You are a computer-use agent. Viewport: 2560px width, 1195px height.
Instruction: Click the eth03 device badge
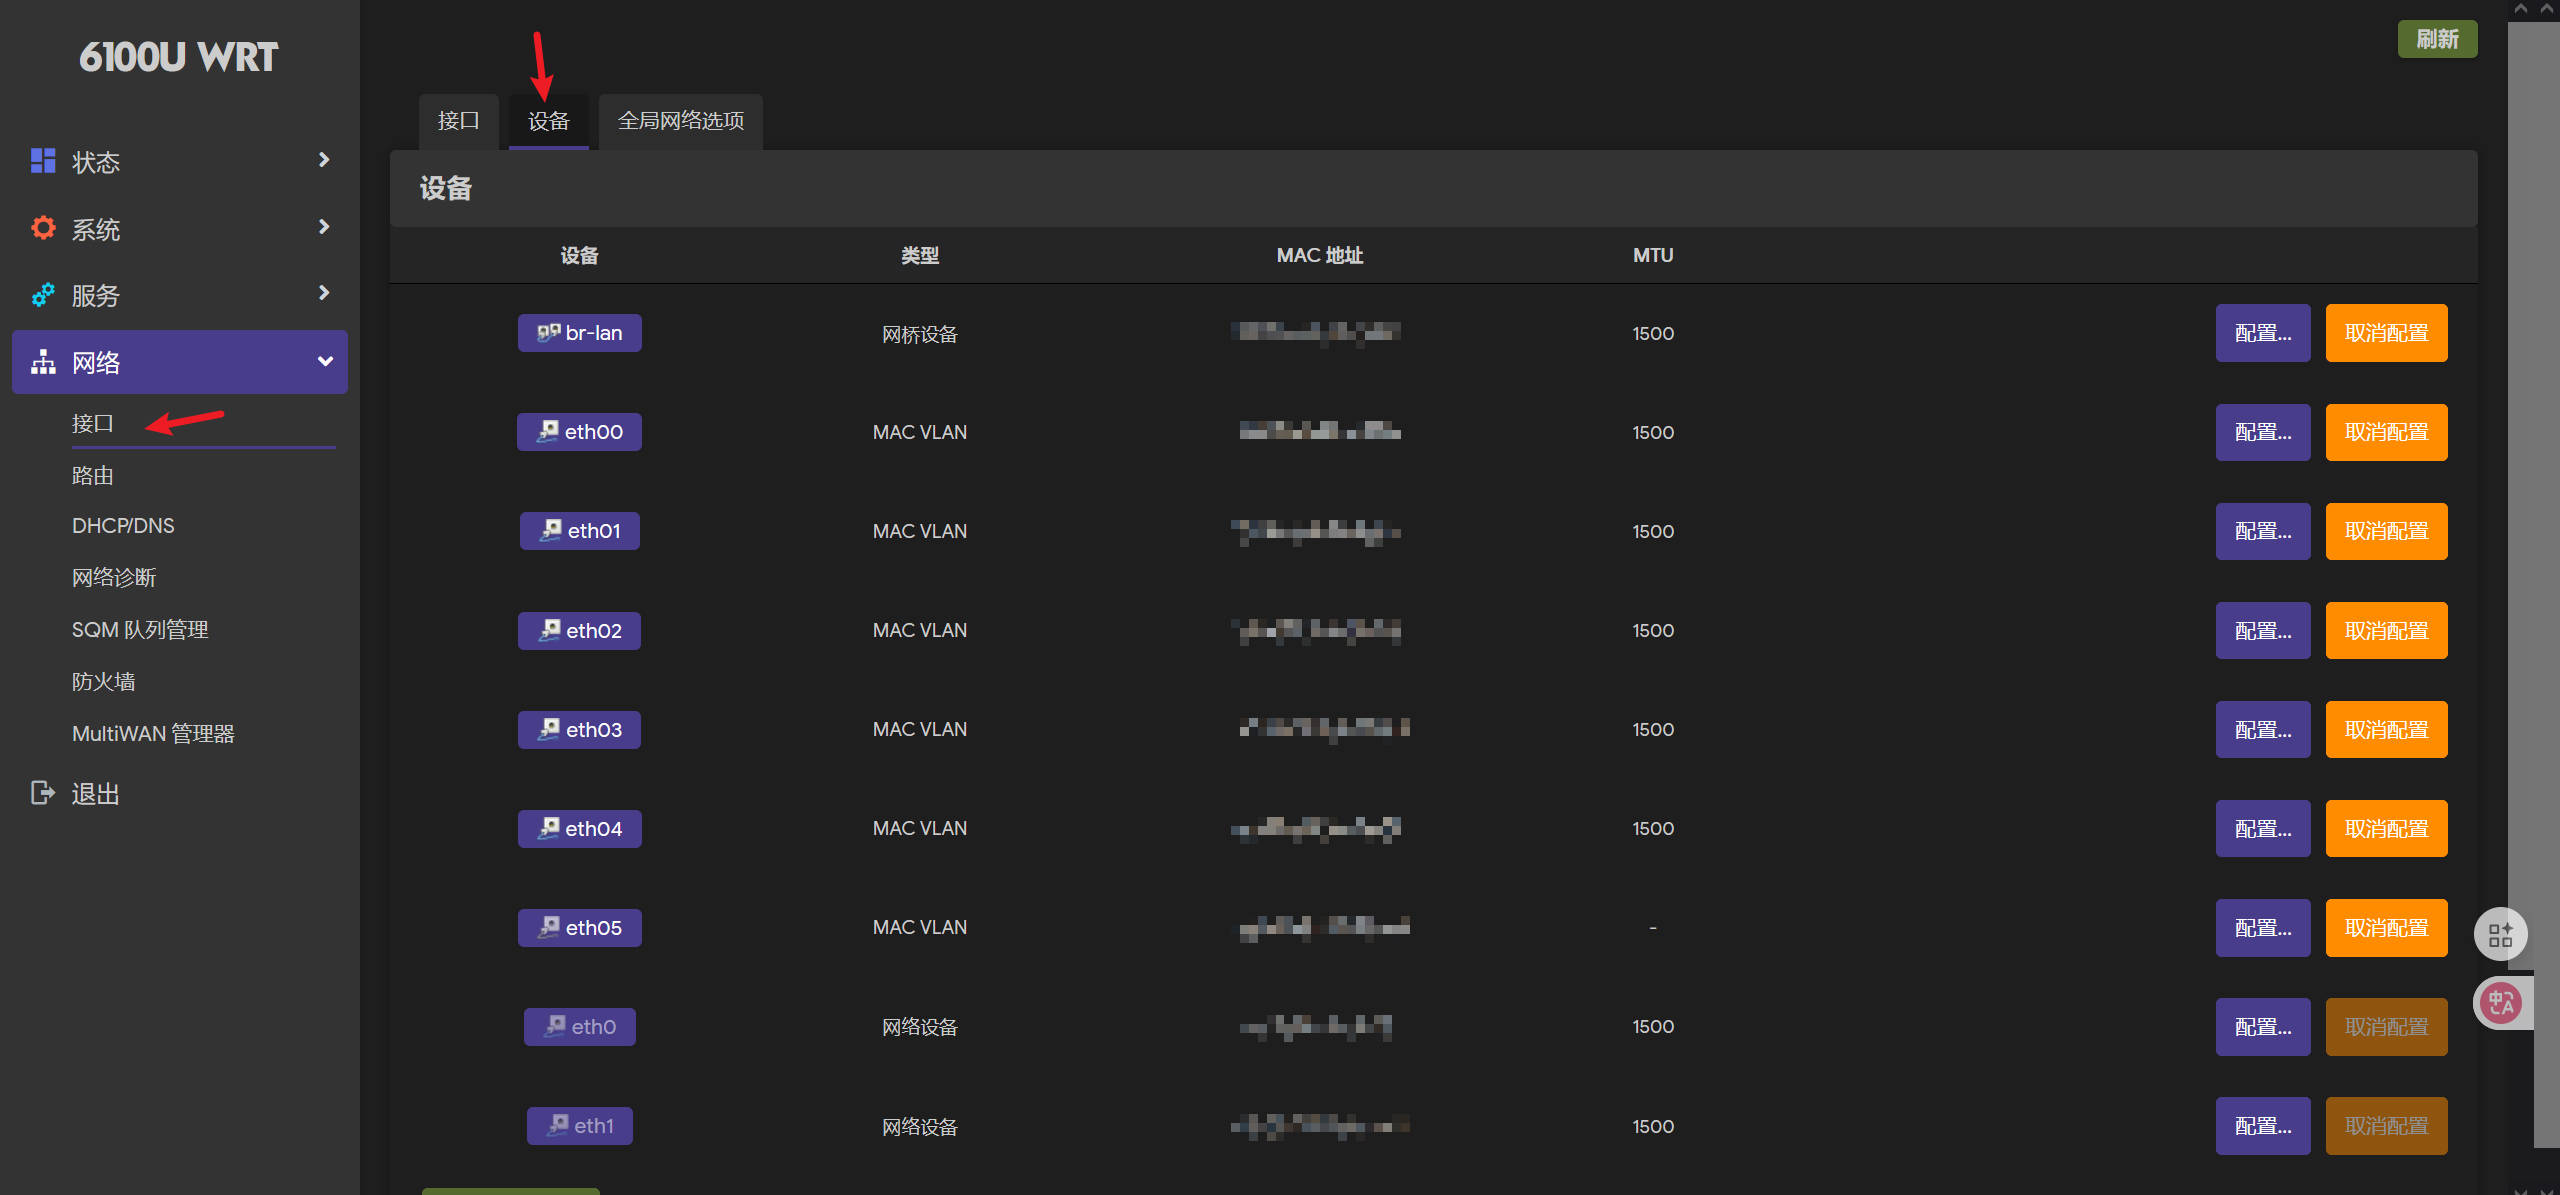(579, 730)
